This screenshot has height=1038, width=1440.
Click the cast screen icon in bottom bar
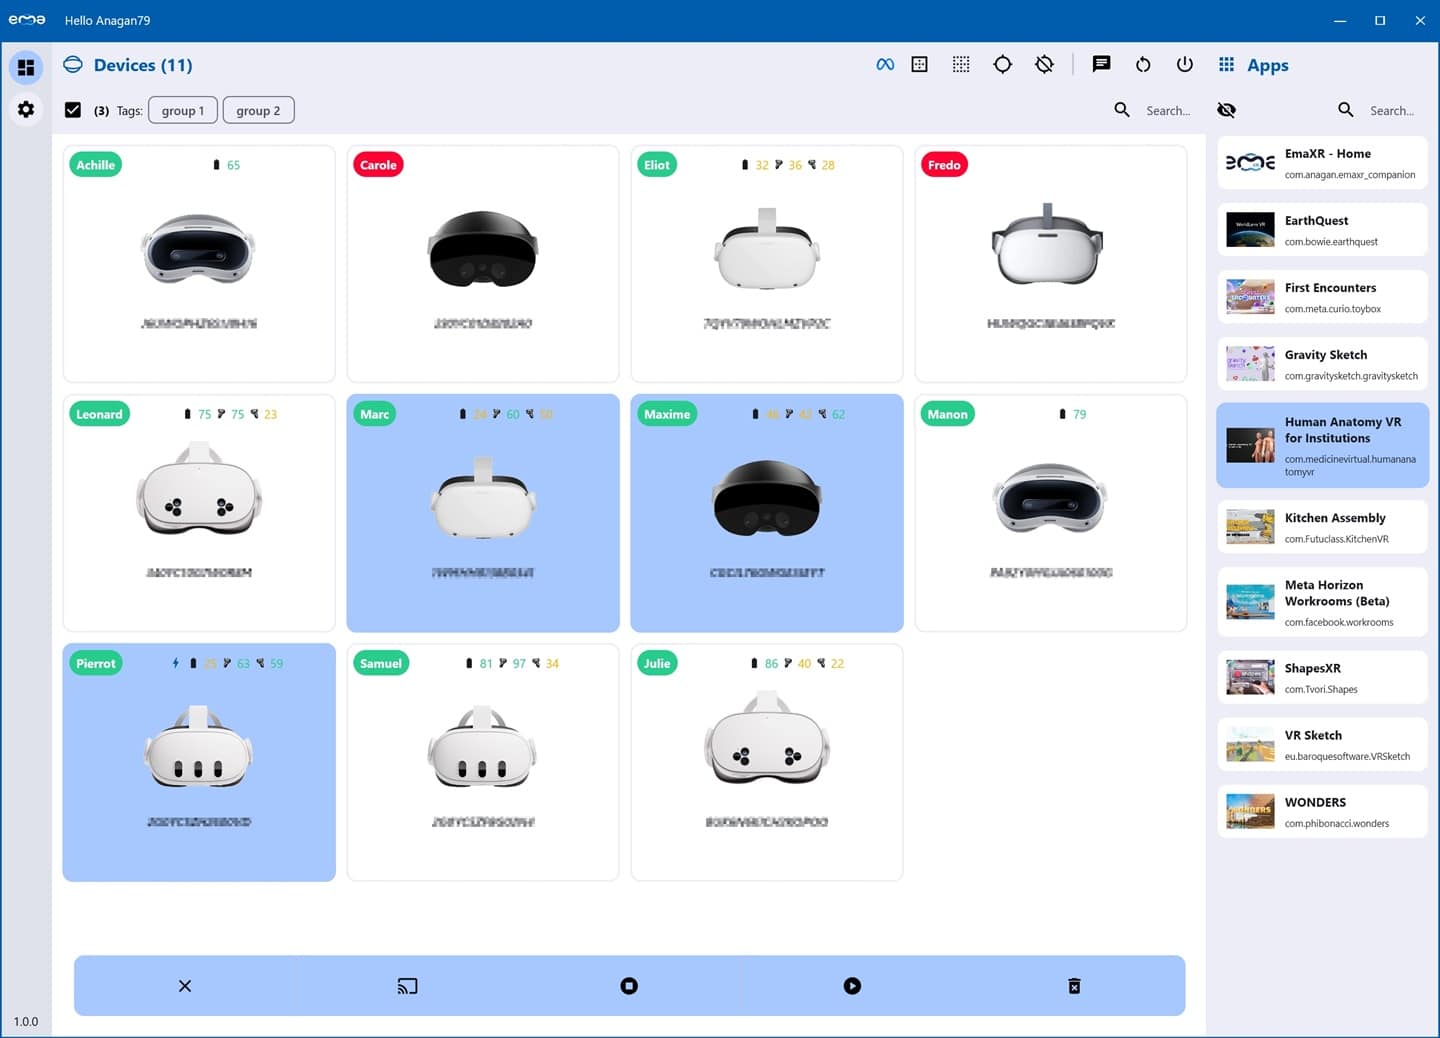(x=407, y=986)
